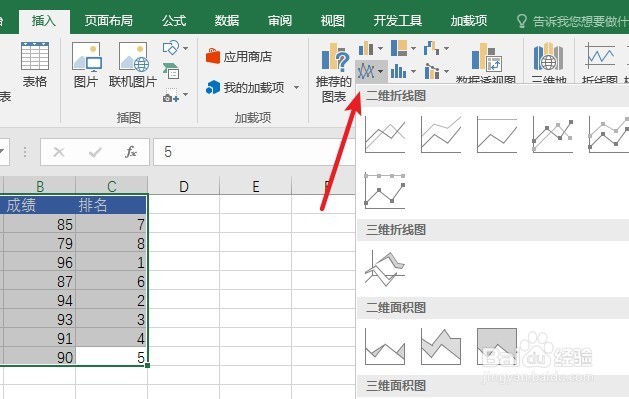Select cell with score 94
Screen dimensions: 629x399
point(39,300)
